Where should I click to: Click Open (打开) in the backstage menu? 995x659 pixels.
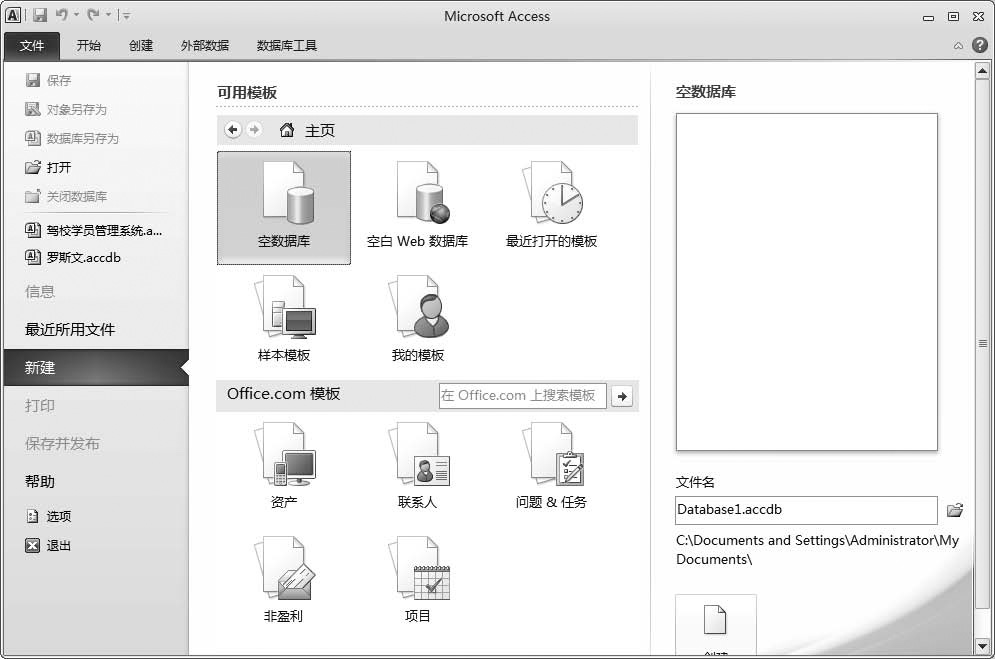(48, 167)
